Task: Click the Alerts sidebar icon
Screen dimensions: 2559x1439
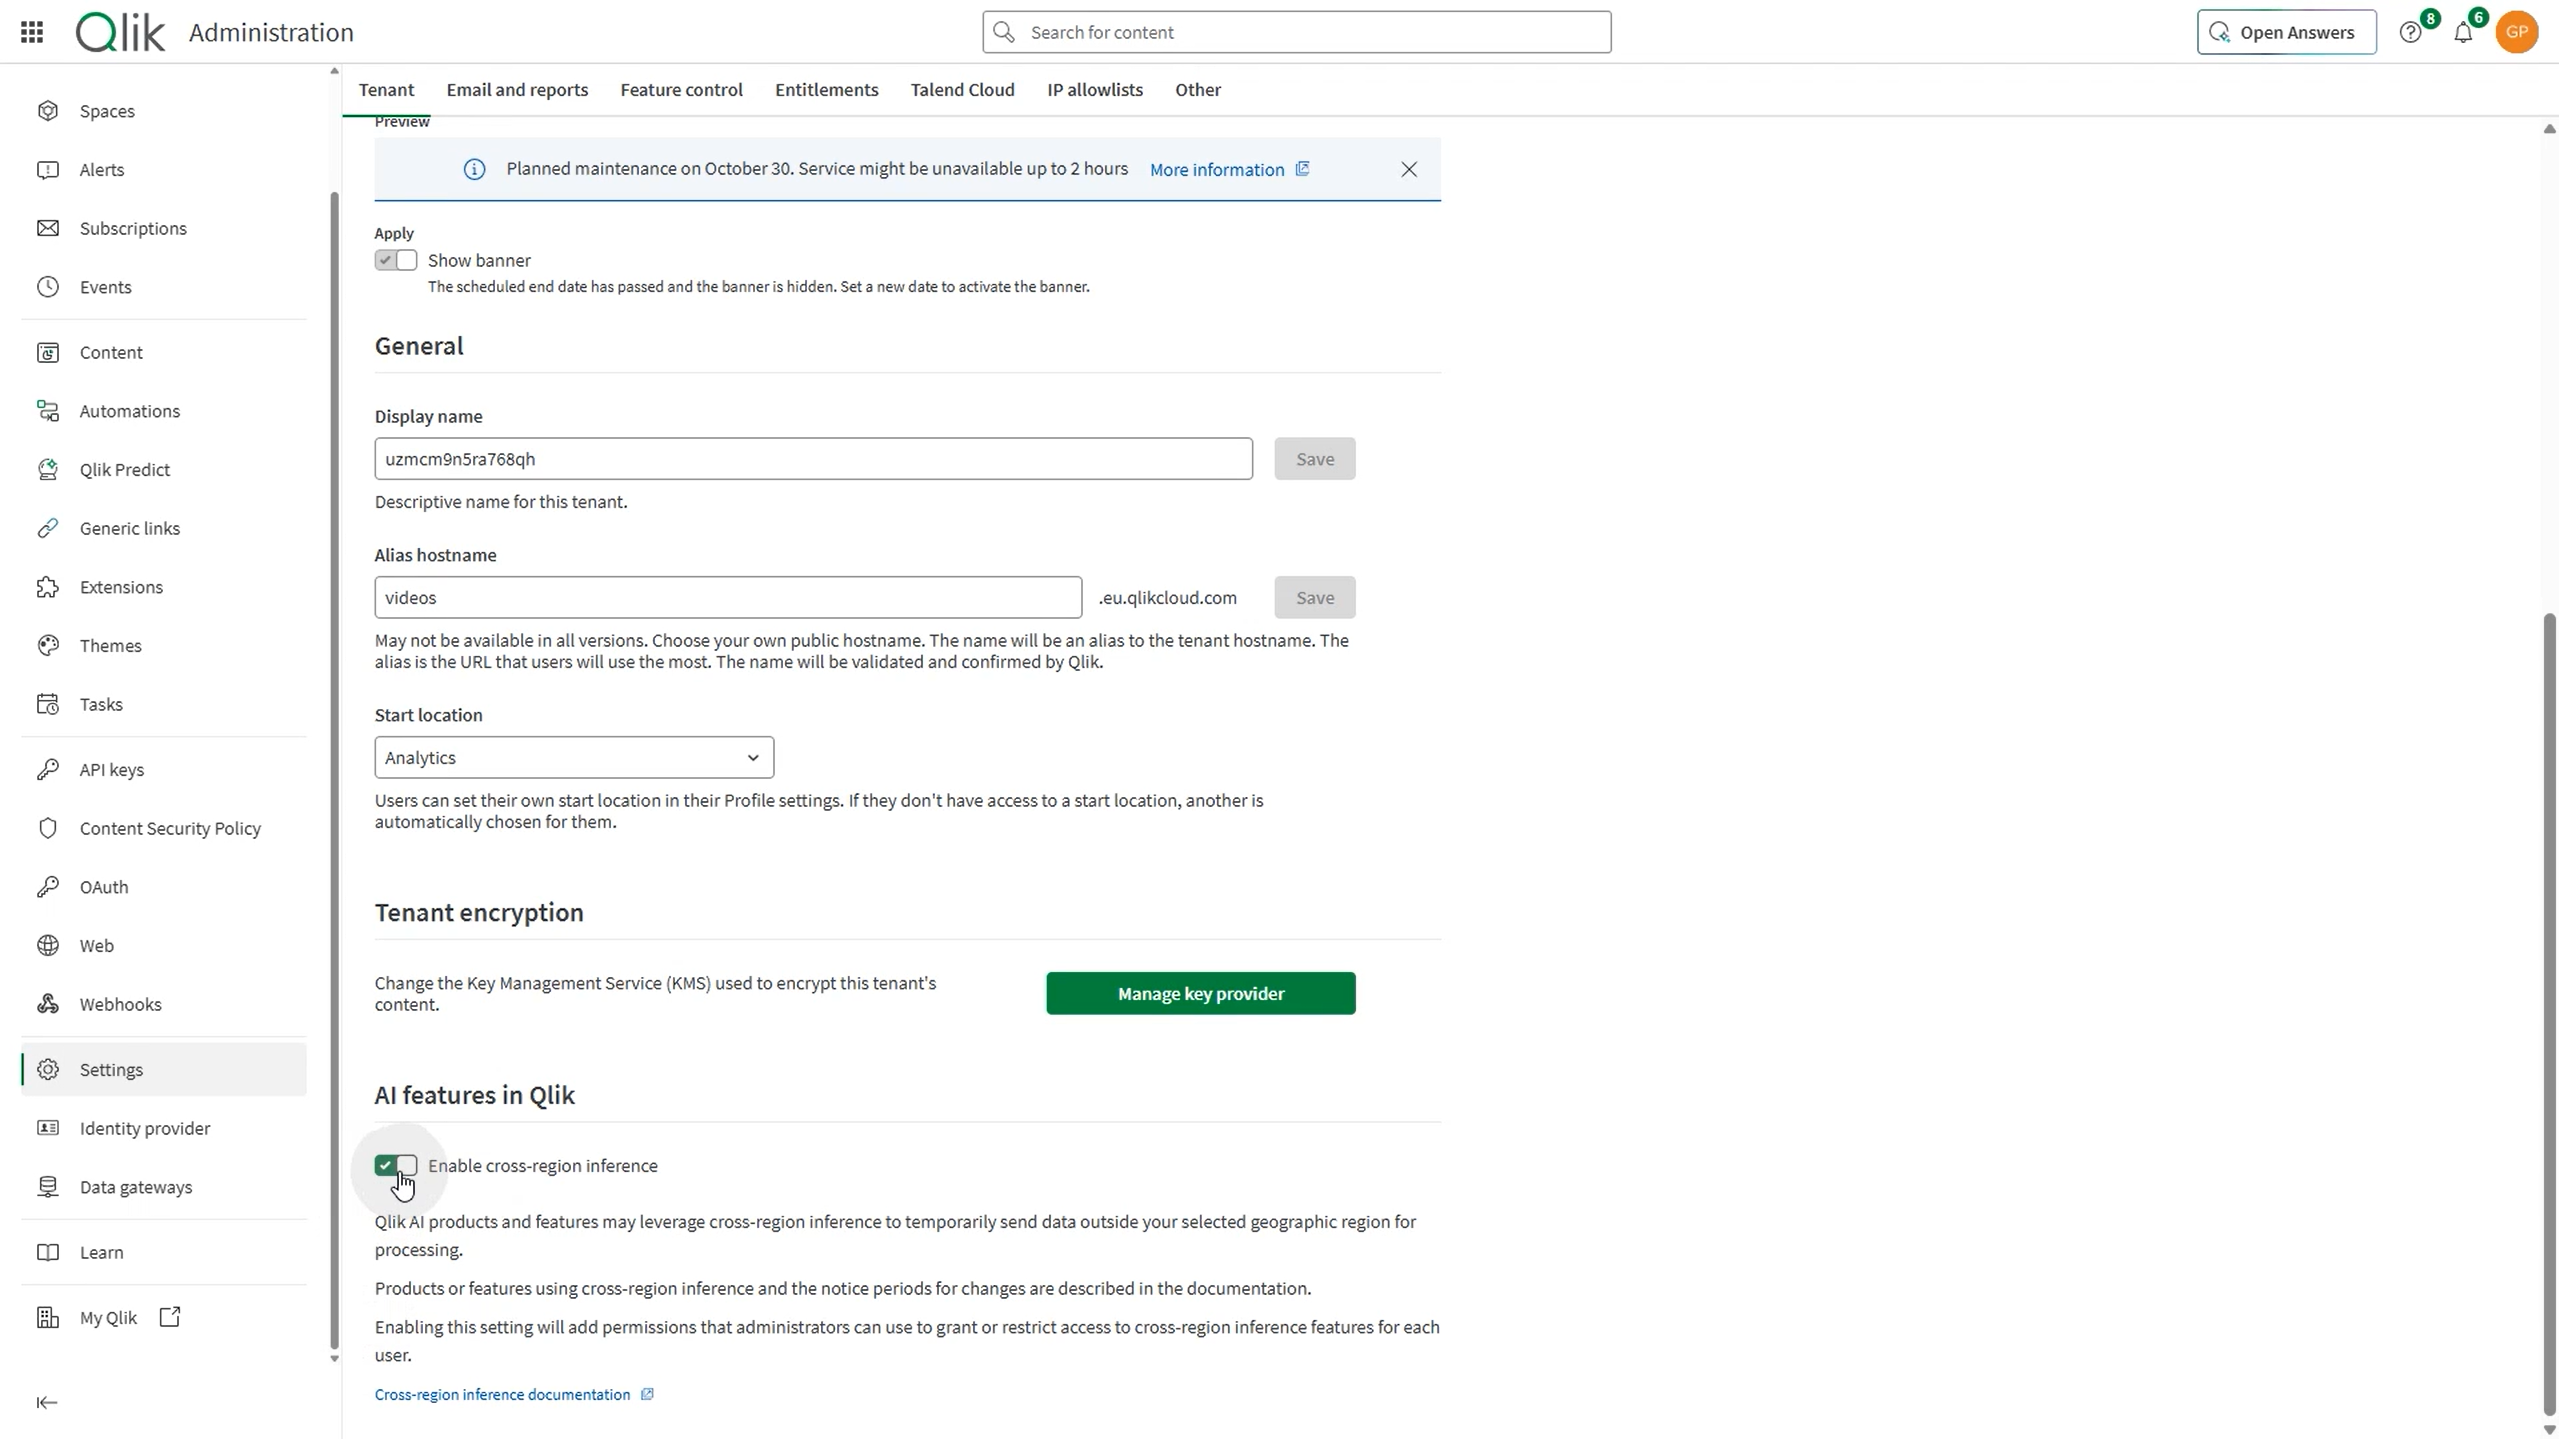Action: 48,170
